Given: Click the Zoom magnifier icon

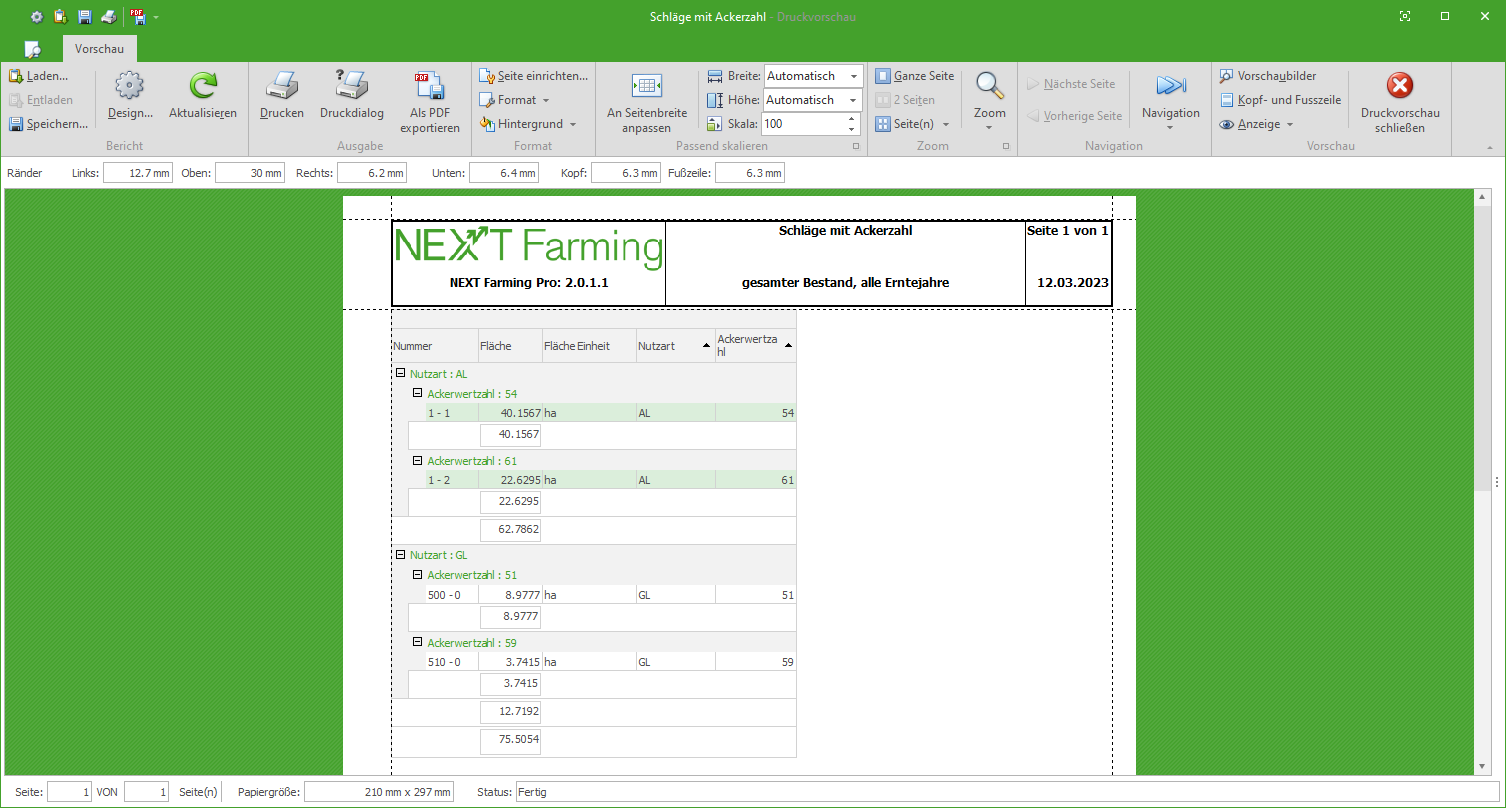Looking at the screenshot, I should 989,87.
